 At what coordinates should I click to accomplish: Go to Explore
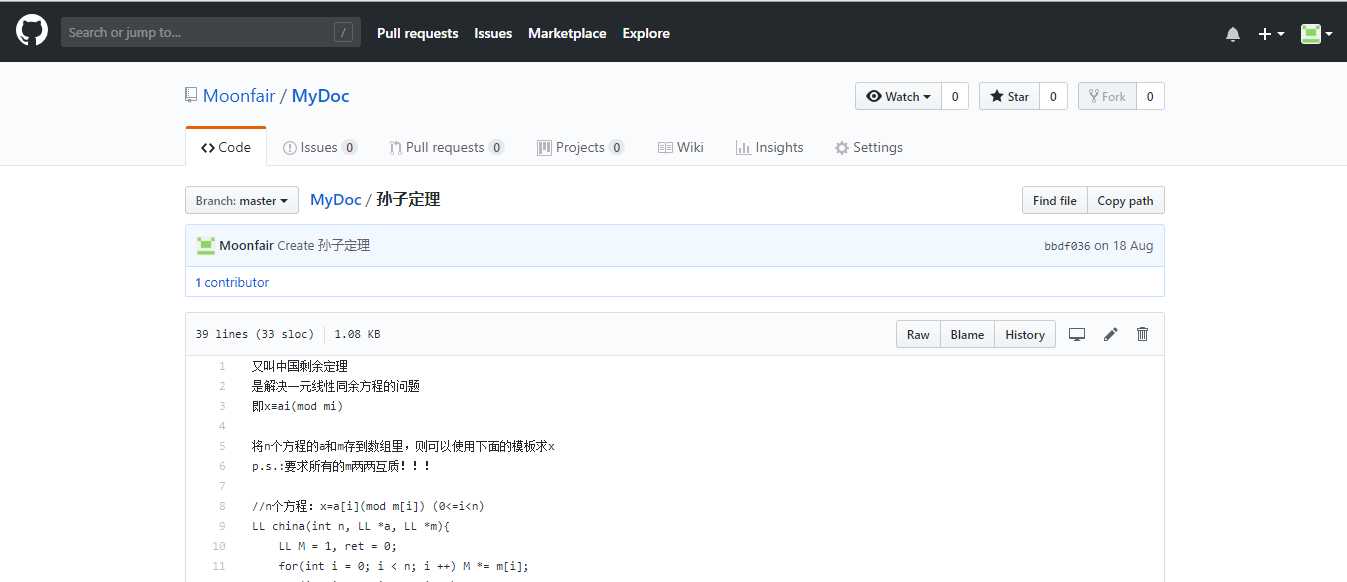click(x=646, y=33)
